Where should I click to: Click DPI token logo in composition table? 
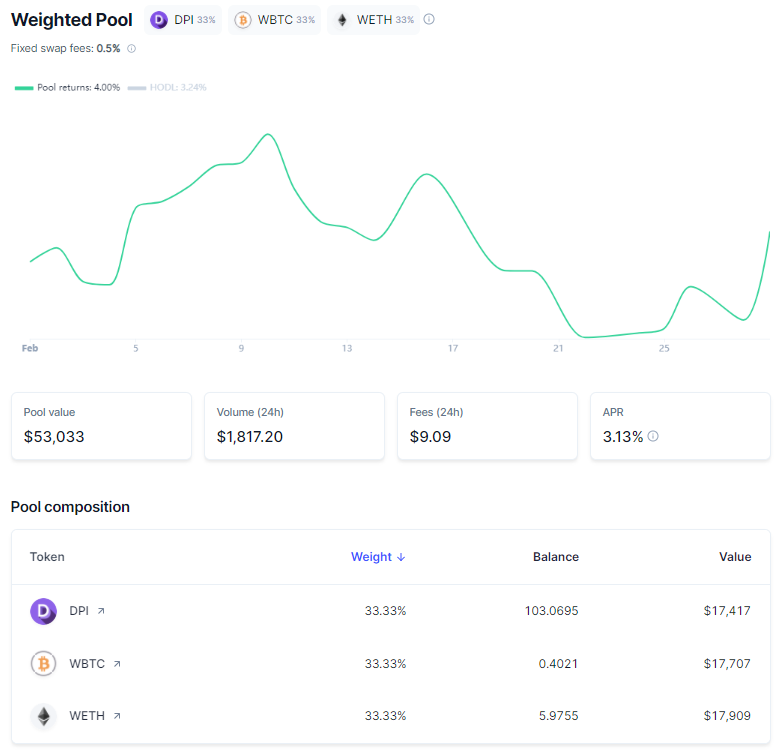click(x=43, y=611)
